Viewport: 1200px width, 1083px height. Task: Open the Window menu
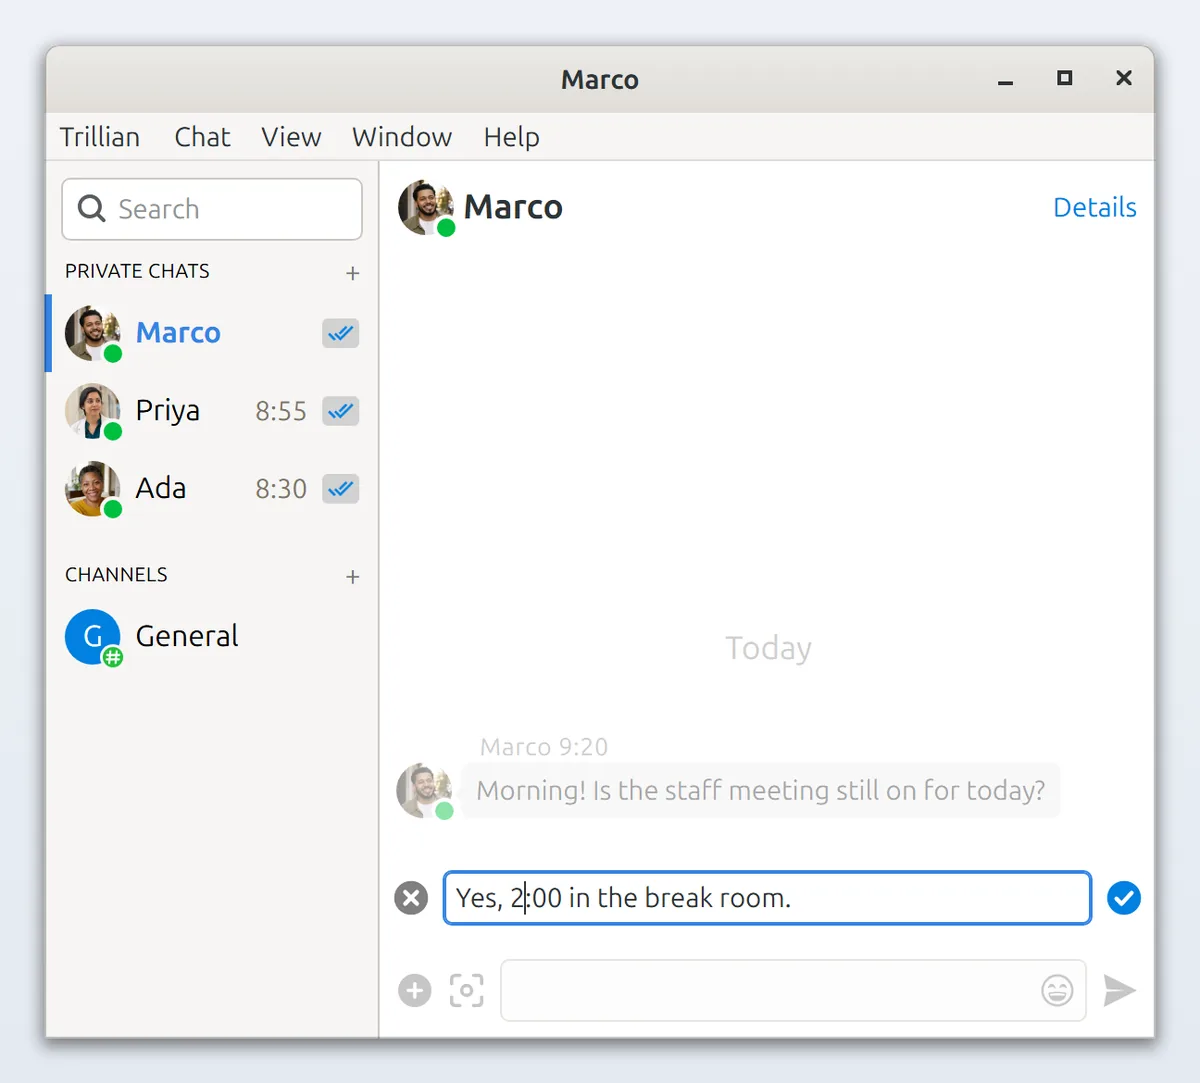click(x=402, y=137)
